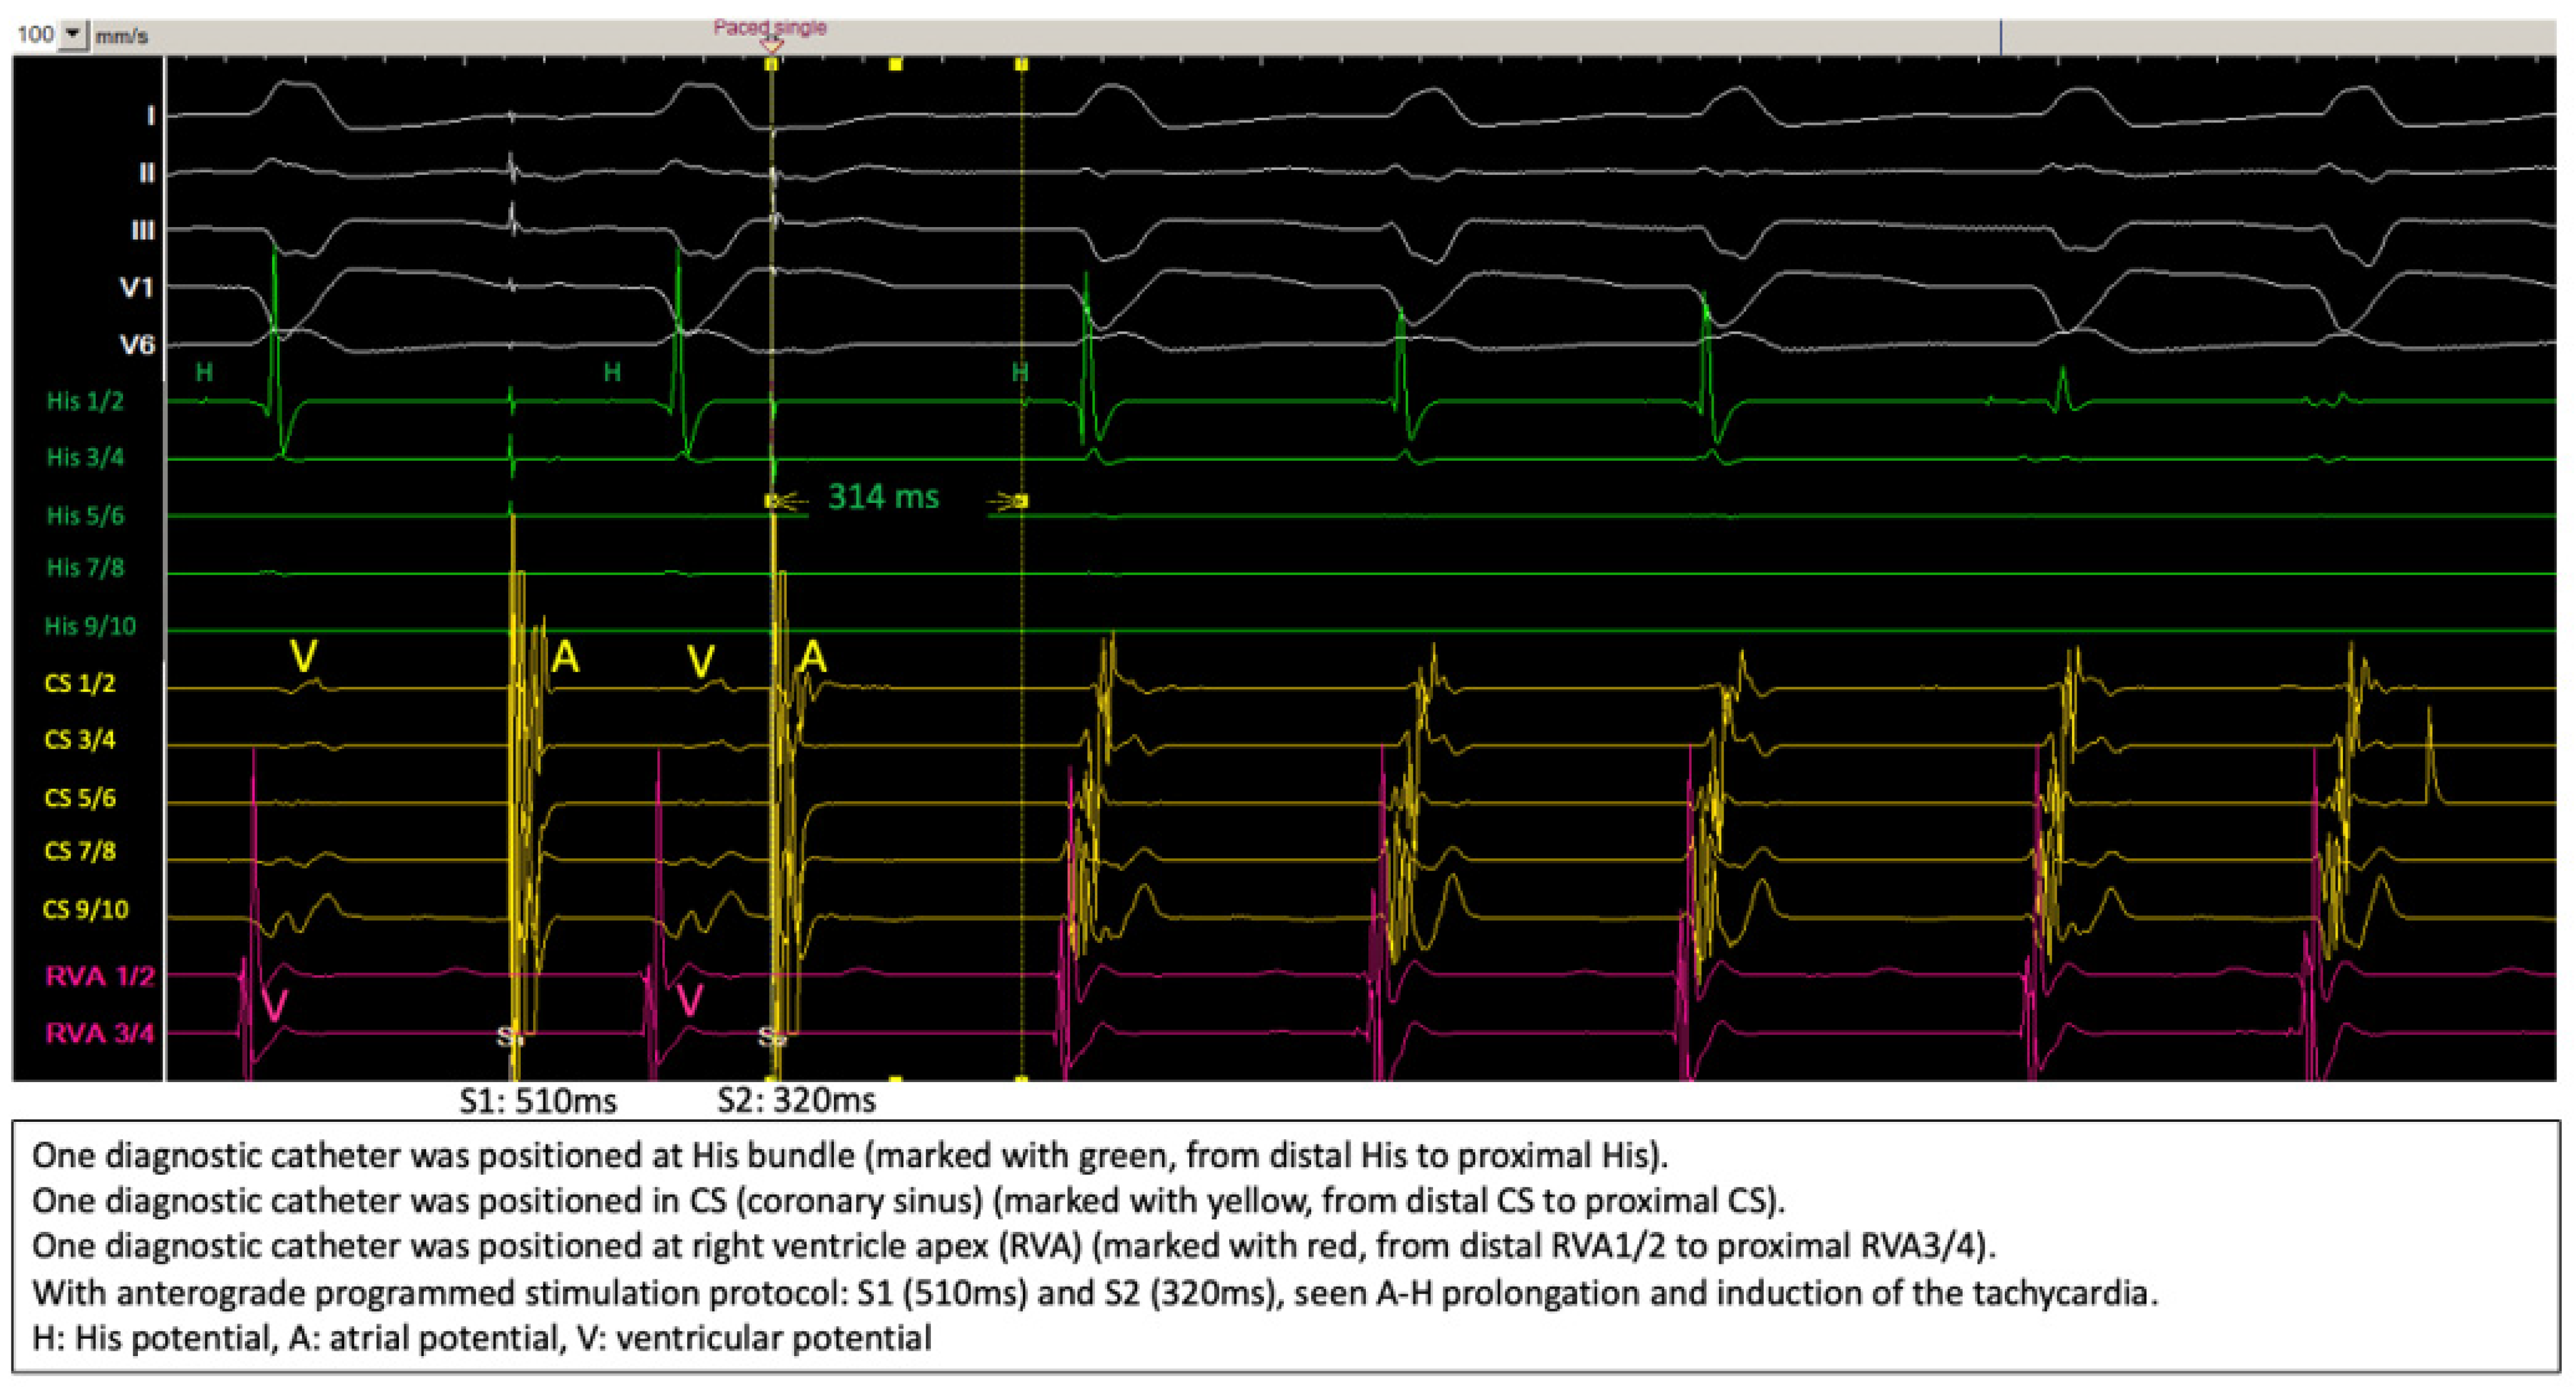Viewport: 2576px width, 1387px height.
Task: Select the His 9/10 channel label
Action: (x=90, y=627)
